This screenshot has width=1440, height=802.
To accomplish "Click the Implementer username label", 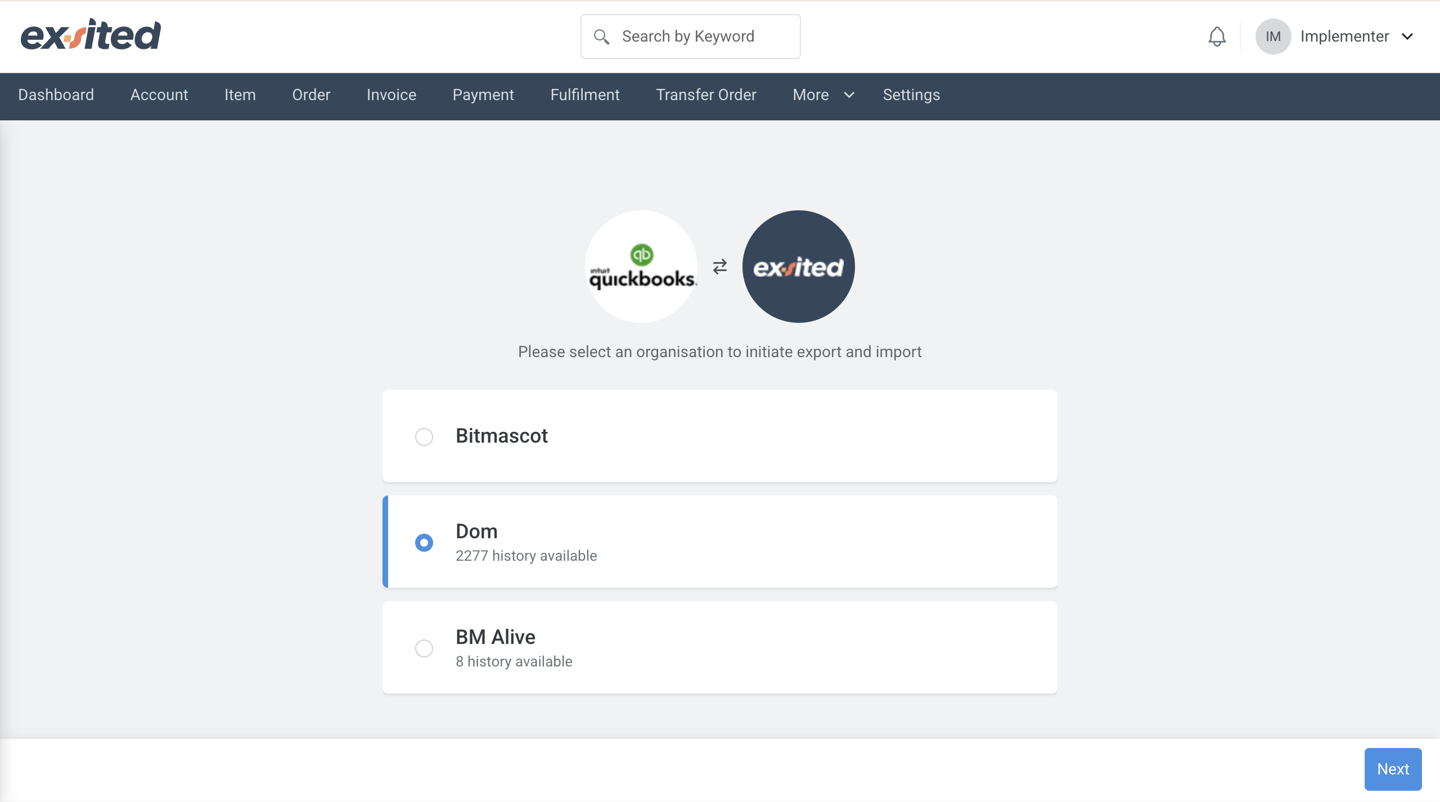I will tap(1344, 37).
